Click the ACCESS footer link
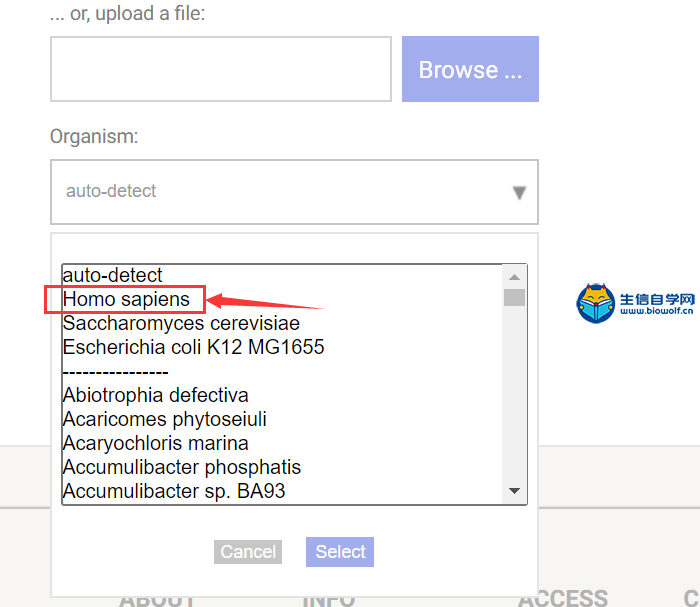The height and width of the screenshot is (607, 700). point(563,599)
